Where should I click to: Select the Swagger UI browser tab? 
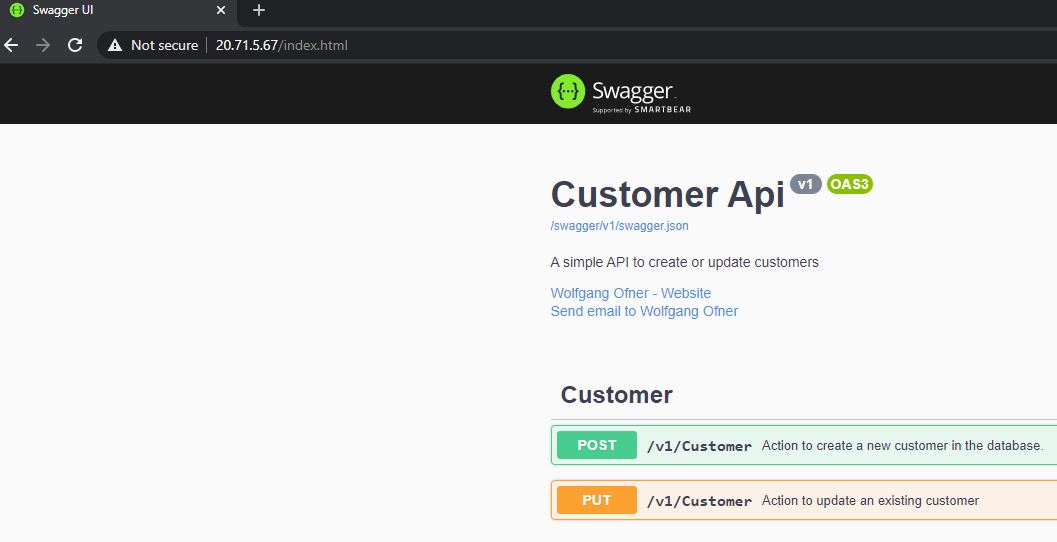(x=117, y=10)
